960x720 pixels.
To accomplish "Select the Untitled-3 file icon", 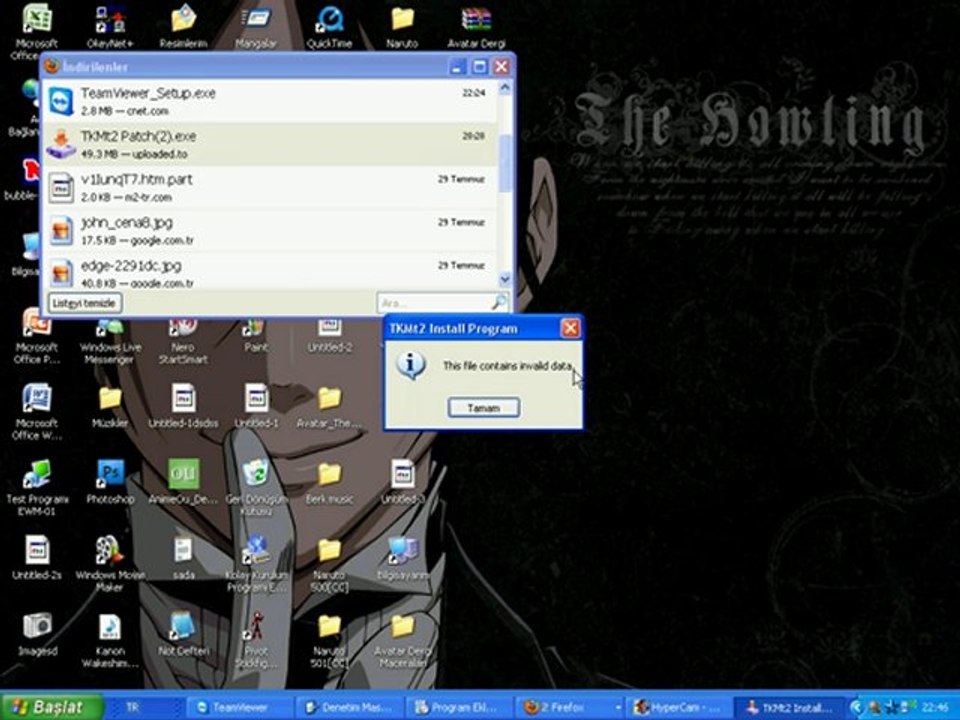I will [403, 482].
